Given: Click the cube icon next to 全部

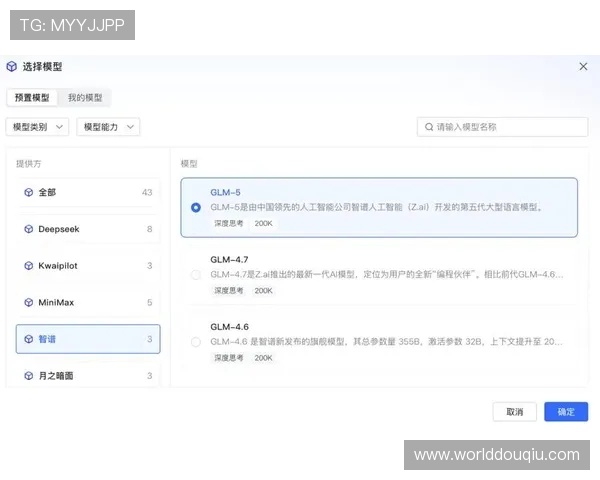Looking at the screenshot, I should tap(29, 192).
